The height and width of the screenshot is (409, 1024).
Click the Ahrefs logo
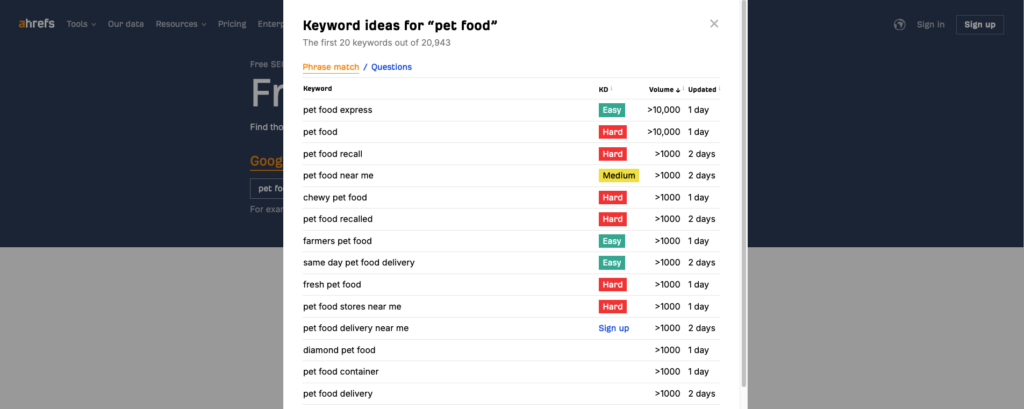pos(37,24)
